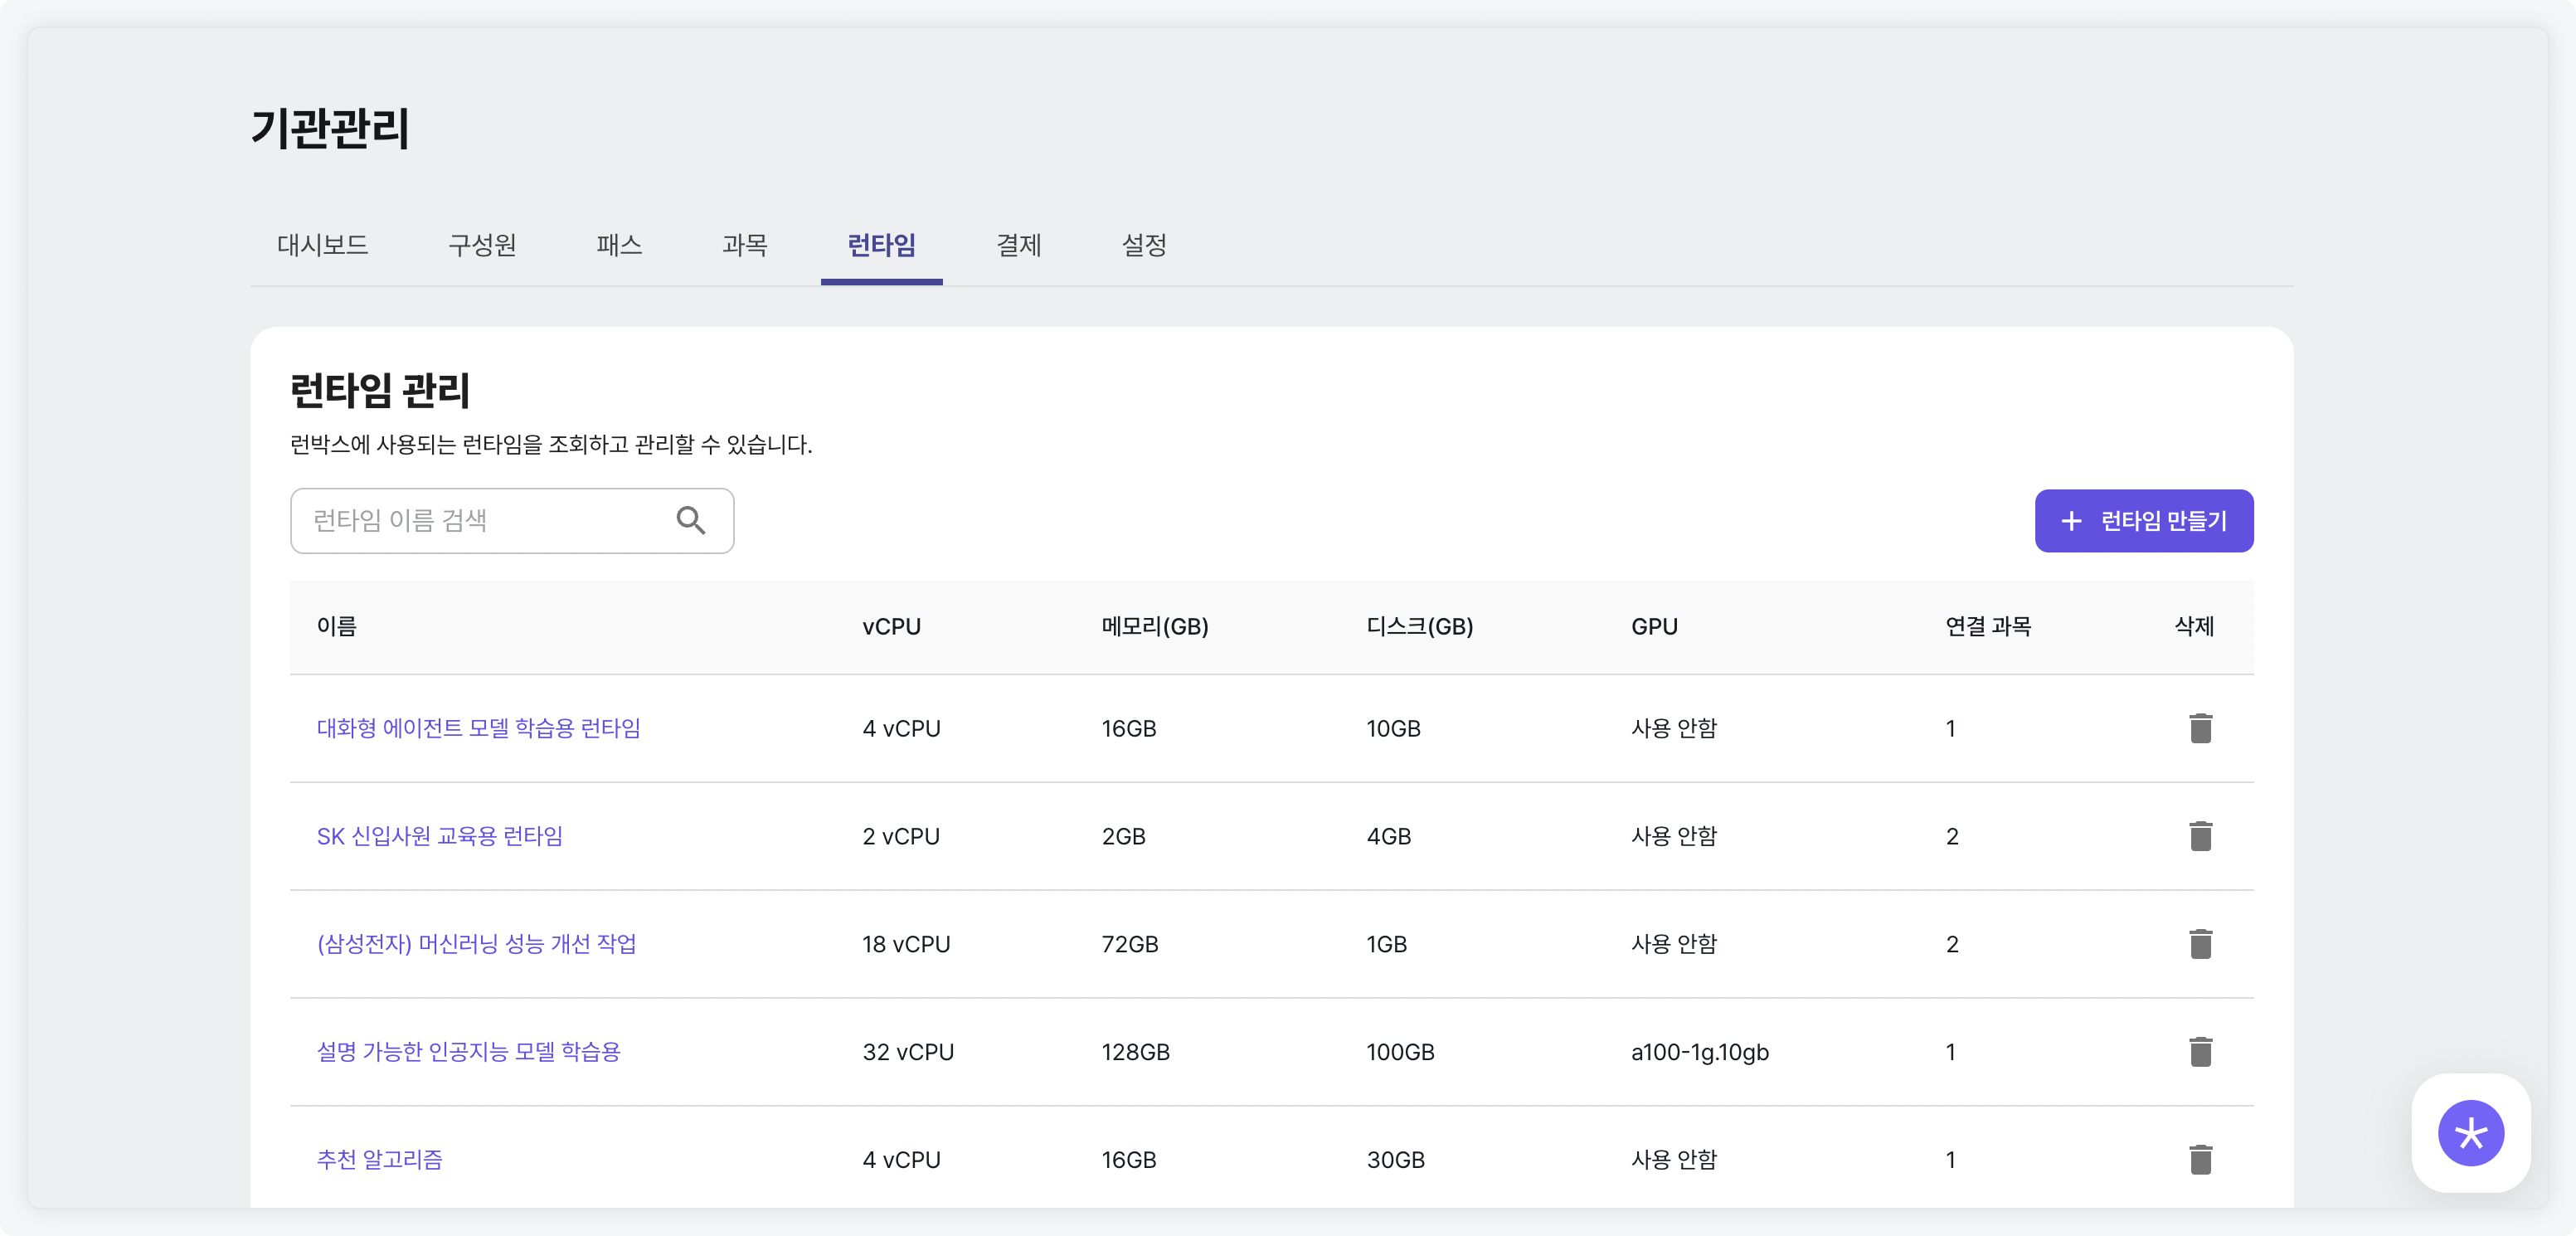2576x1236 pixels.
Task: Click trash icon for 추천 알고리즘
Action: coord(2200,1160)
